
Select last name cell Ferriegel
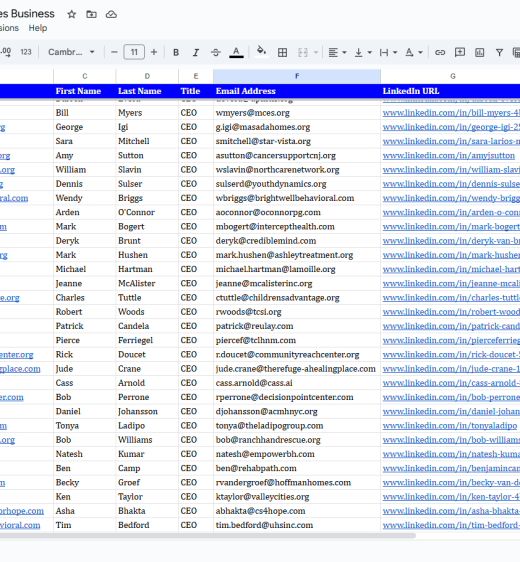coord(147,340)
